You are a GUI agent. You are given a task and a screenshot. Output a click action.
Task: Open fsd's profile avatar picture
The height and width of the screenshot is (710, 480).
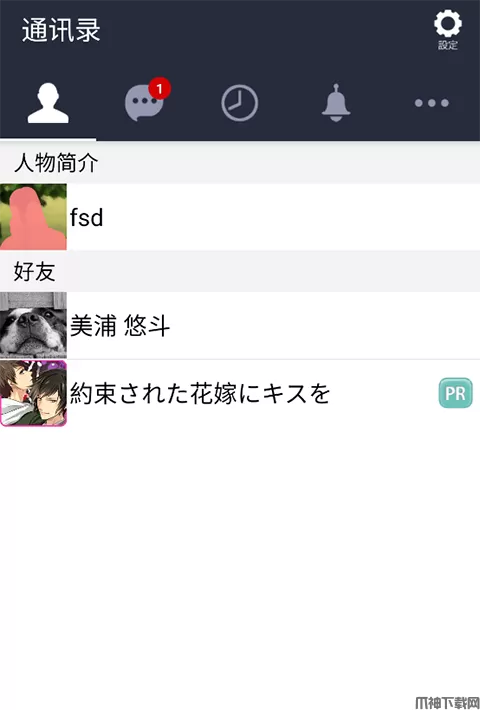point(33,217)
